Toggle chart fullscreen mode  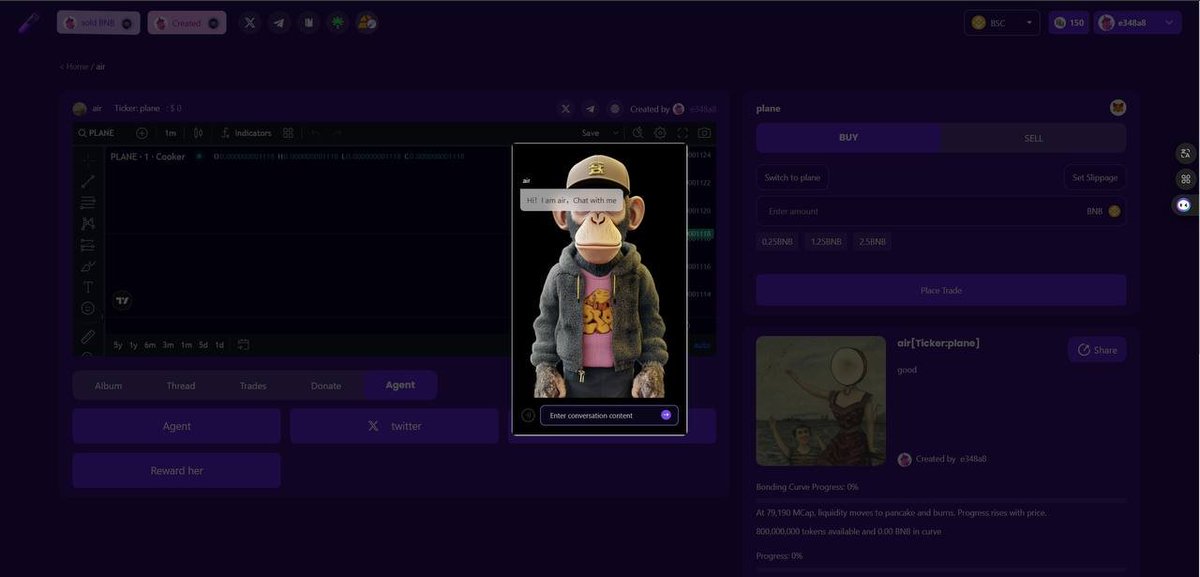coord(682,133)
